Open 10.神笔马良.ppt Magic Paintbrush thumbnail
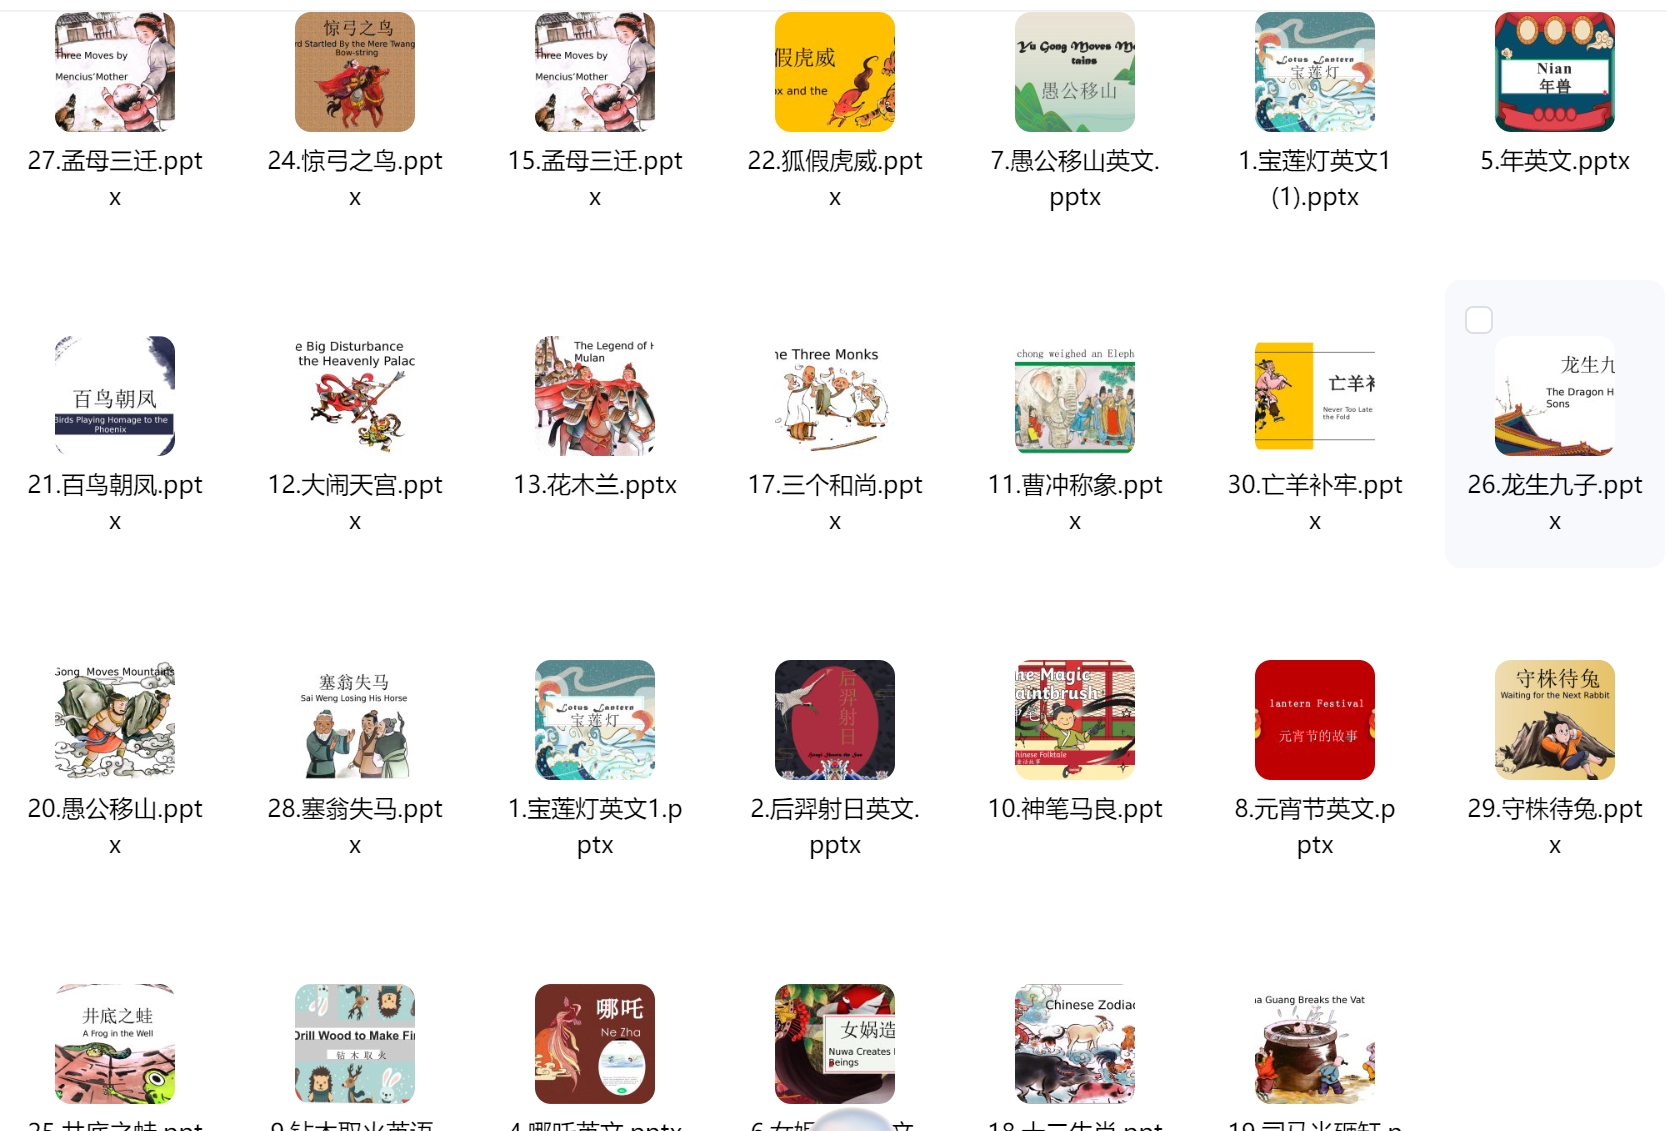The height and width of the screenshot is (1131, 1667). (x=1075, y=720)
